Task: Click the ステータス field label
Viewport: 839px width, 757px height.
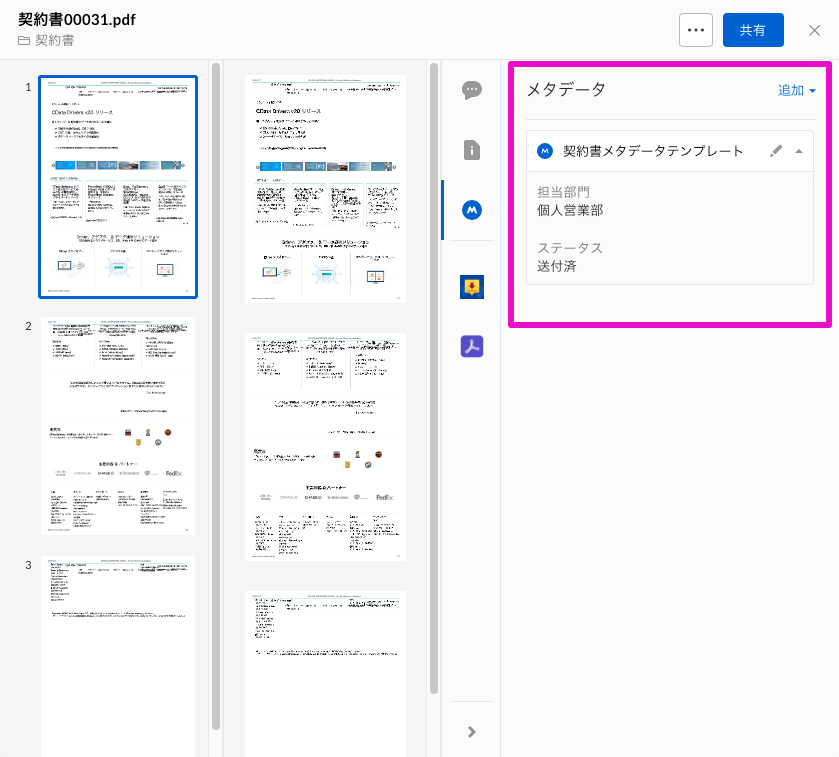Action: pos(570,248)
